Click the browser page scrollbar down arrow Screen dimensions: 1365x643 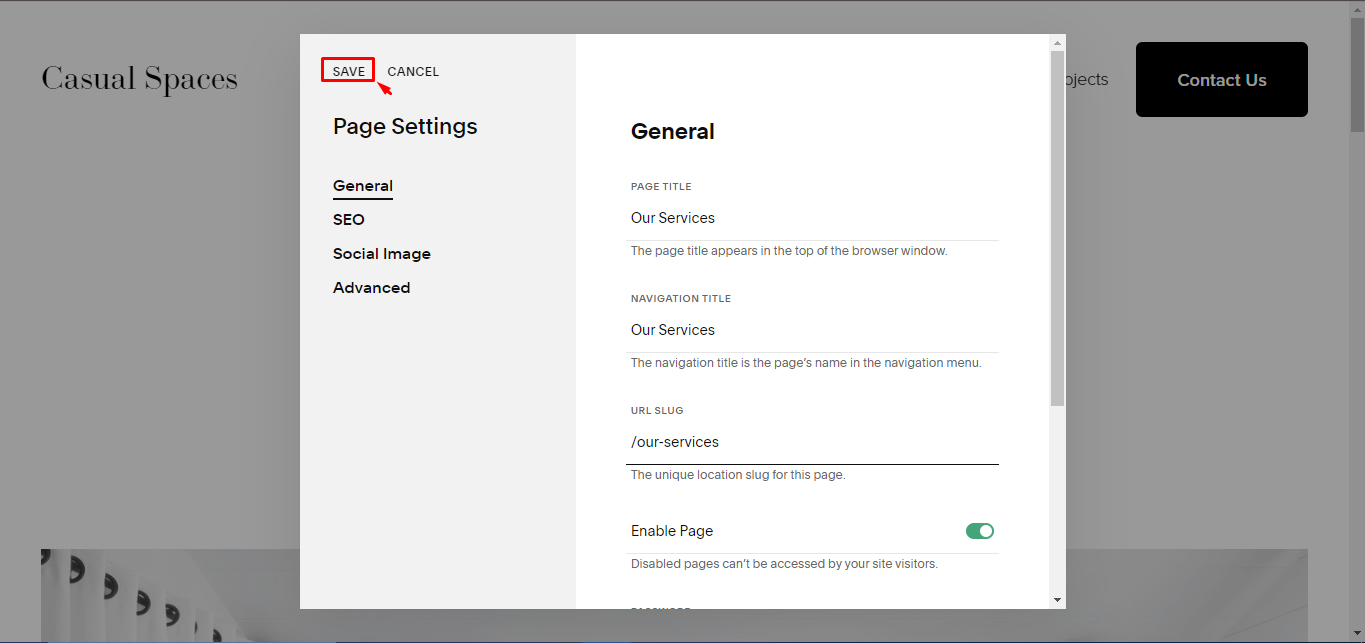pyautogui.click(x=1357, y=635)
